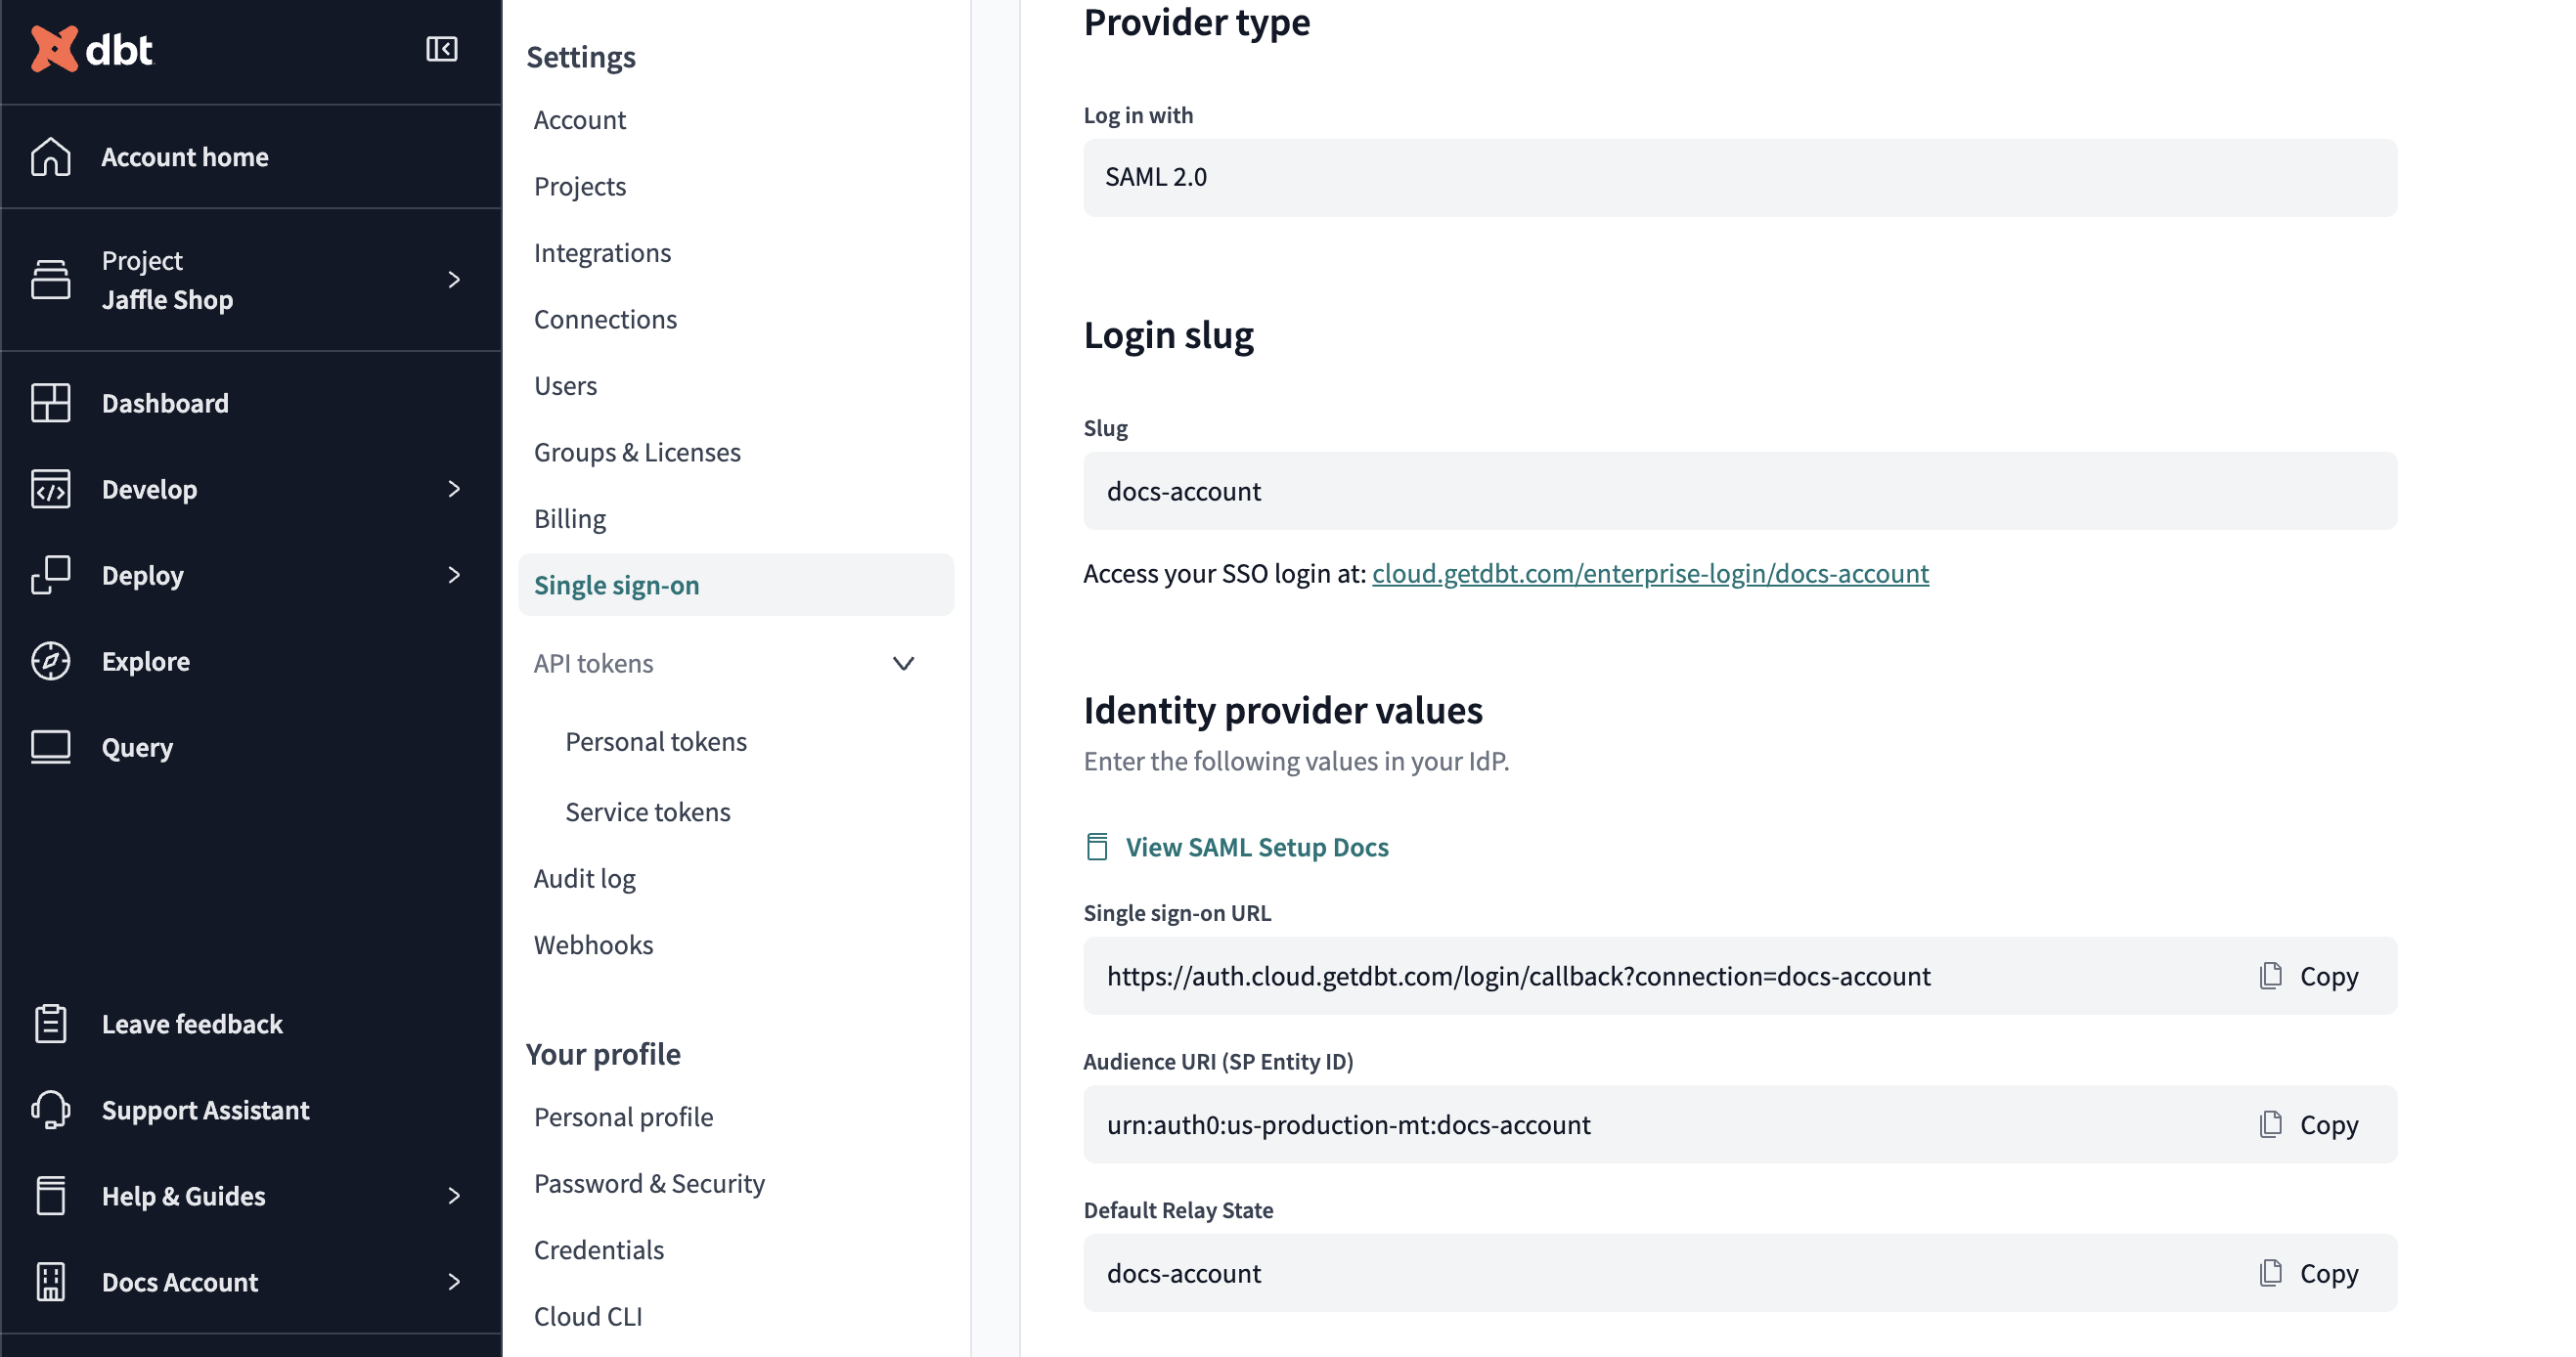Open the enterprise-login docs-account link
Image resolution: width=2576 pixels, height=1357 pixels.
[x=1650, y=573]
